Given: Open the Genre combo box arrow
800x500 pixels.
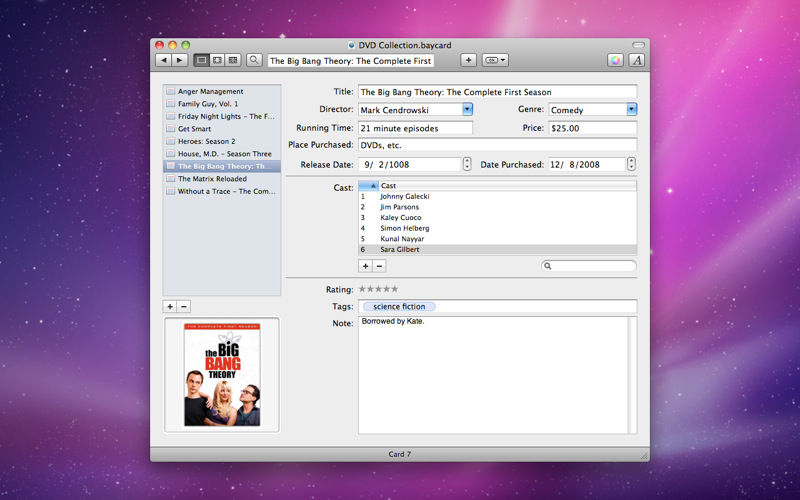Looking at the screenshot, I should point(632,109).
